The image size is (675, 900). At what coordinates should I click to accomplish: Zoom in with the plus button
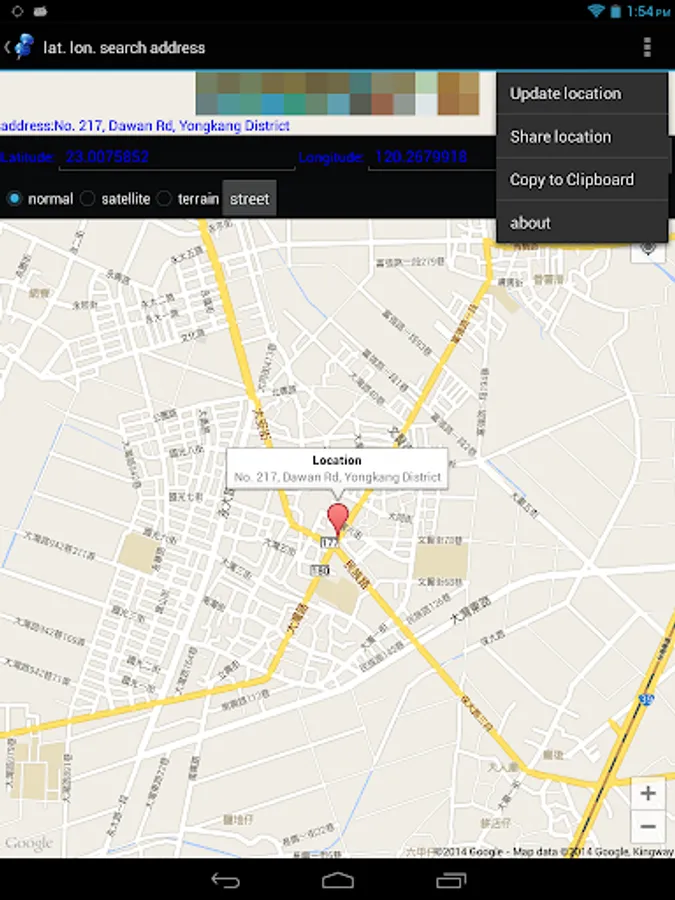coord(648,793)
